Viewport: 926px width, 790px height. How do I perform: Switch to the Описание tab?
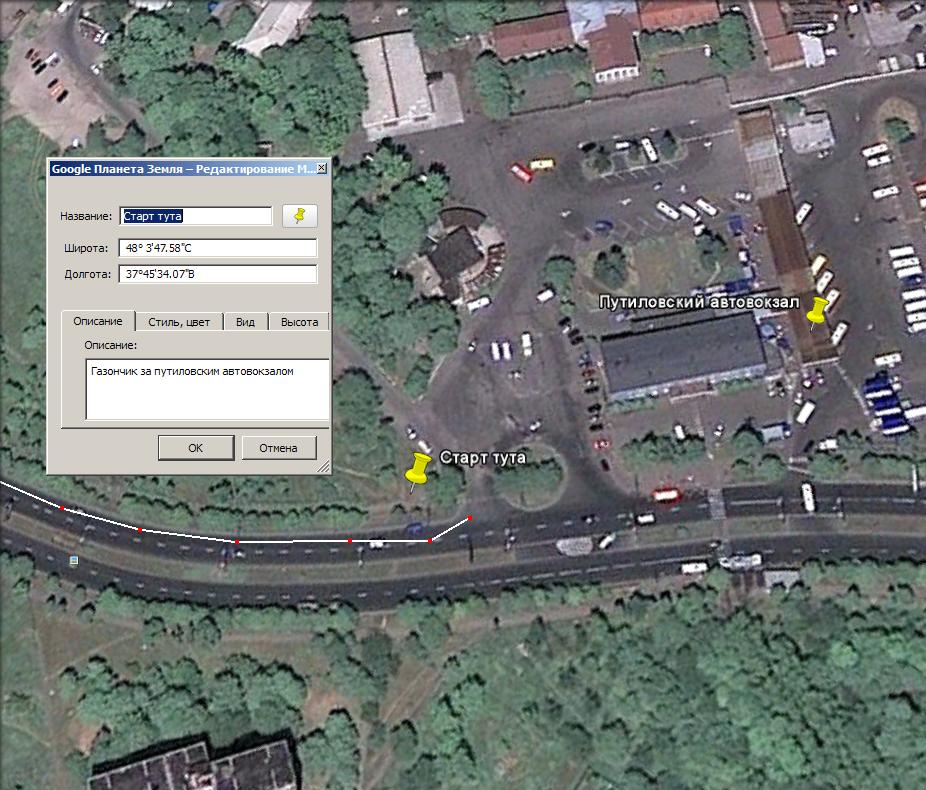pos(98,321)
